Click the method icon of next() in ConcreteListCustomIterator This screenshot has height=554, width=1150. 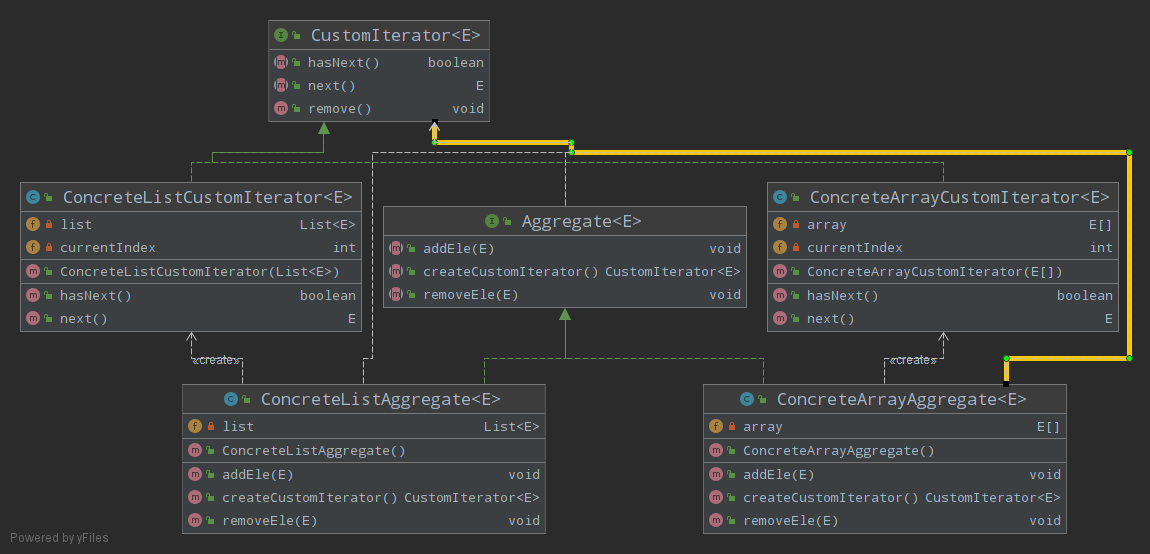click(32, 318)
